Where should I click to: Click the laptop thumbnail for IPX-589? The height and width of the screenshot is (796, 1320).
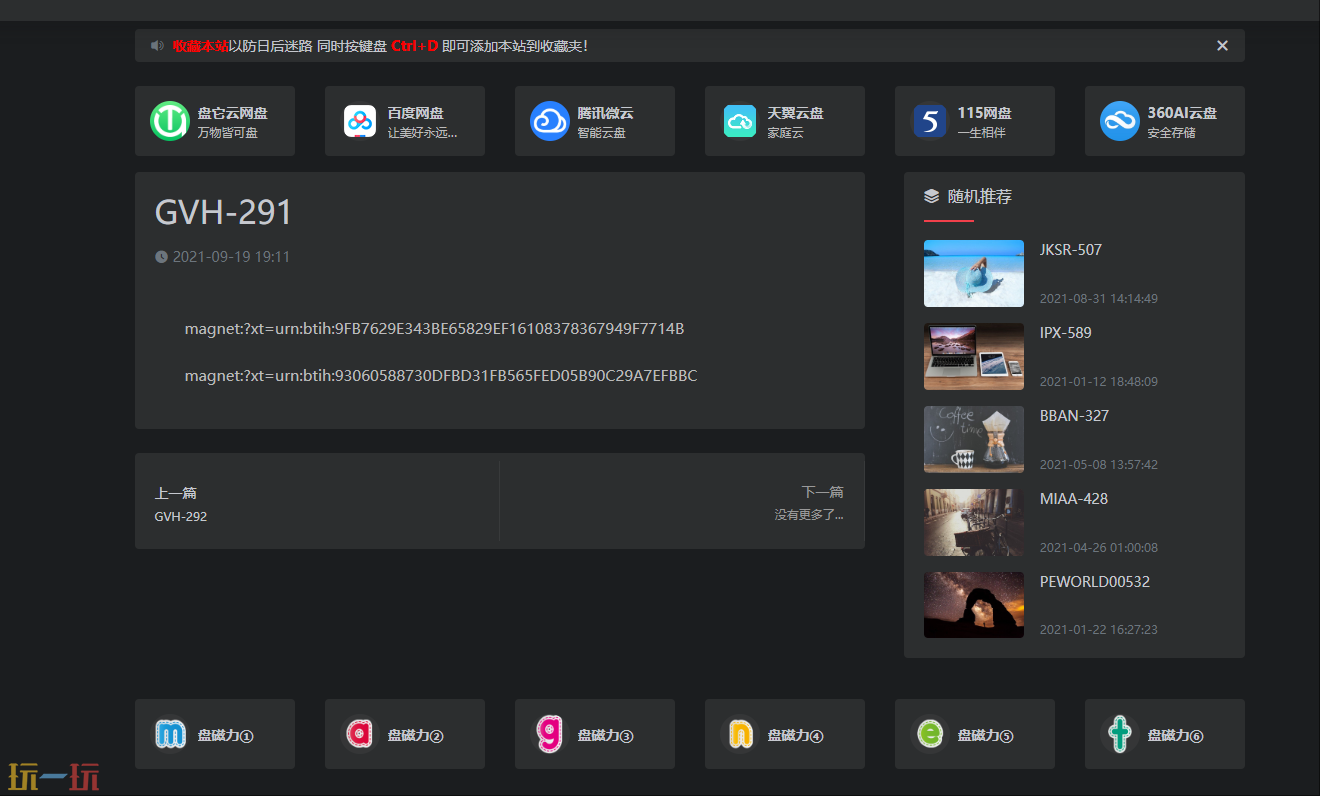click(974, 356)
